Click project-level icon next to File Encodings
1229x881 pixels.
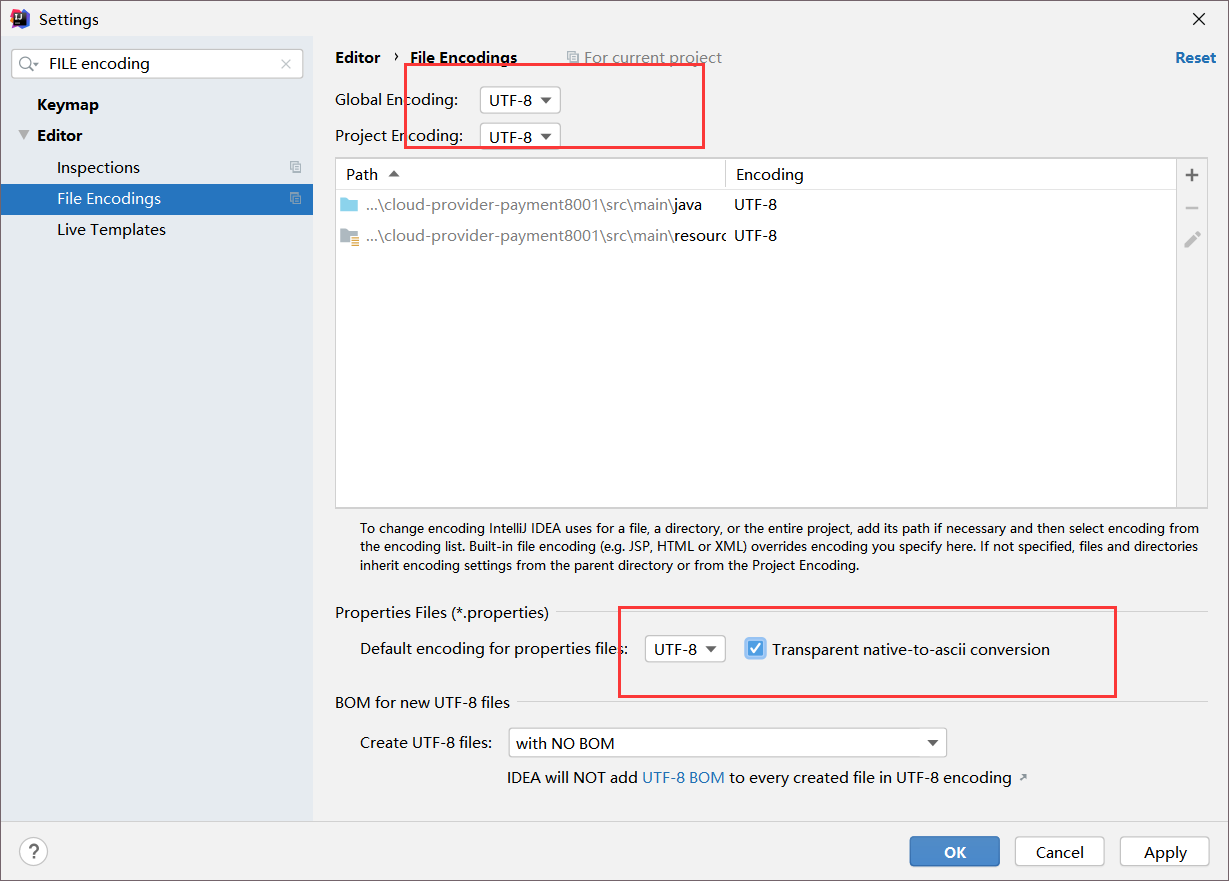coord(295,199)
